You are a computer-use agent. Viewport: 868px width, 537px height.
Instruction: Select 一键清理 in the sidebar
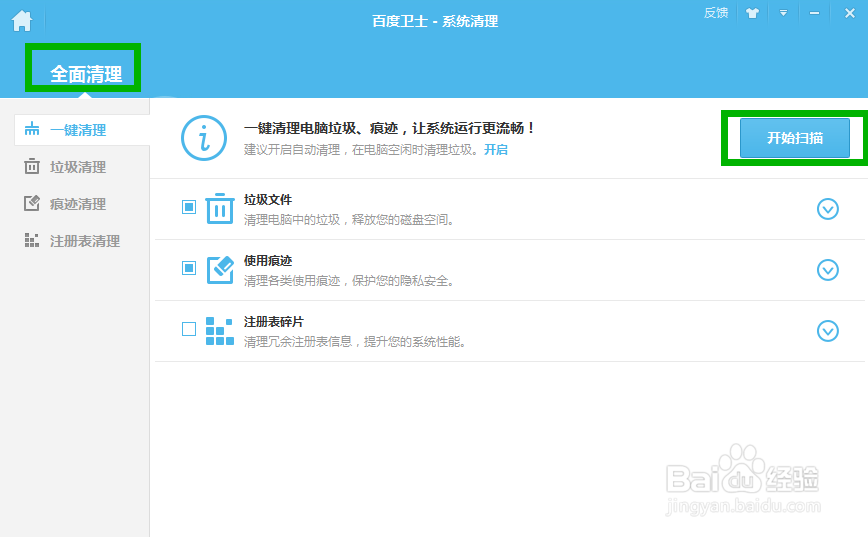(82, 130)
